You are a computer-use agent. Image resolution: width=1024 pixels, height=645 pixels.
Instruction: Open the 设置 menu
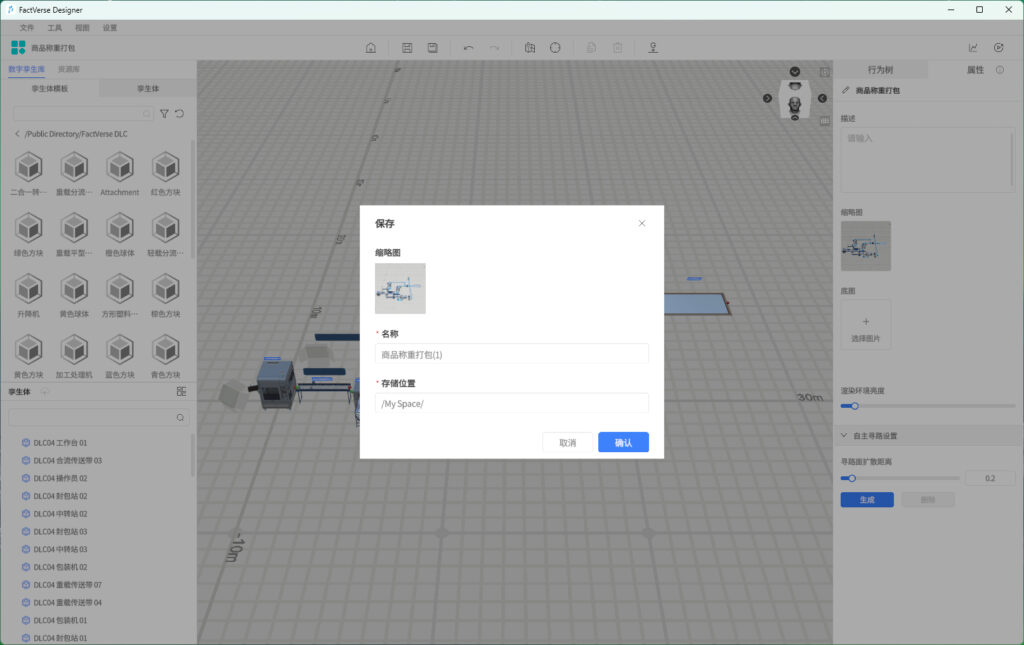point(110,28)
